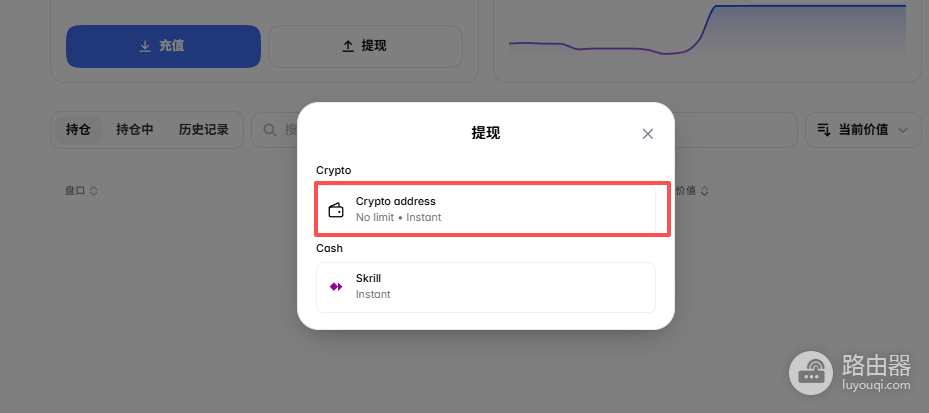The height and width of the screenshot is (413, 929).
Task: Click upload arrow icon on 提现 button
Action: tap(348, 46)
